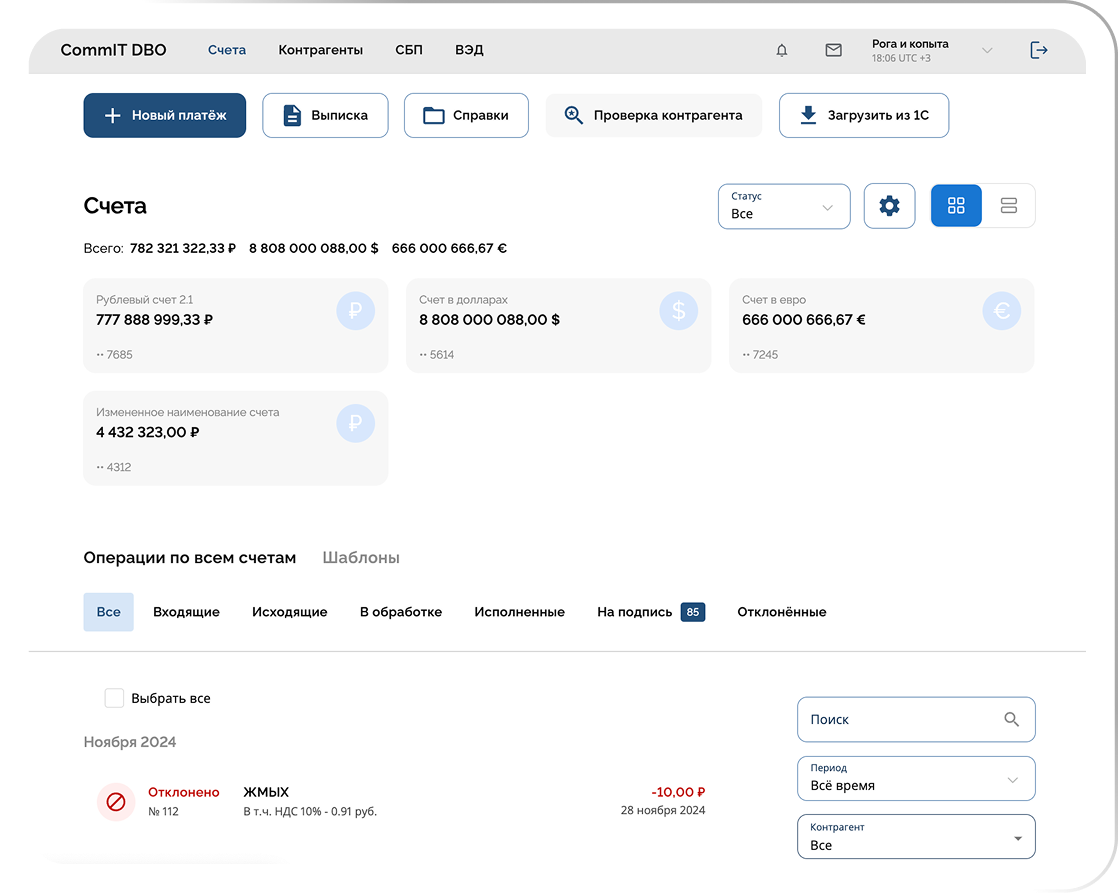
Task: Open Контрагенты in top navigation
Action: 320,50
